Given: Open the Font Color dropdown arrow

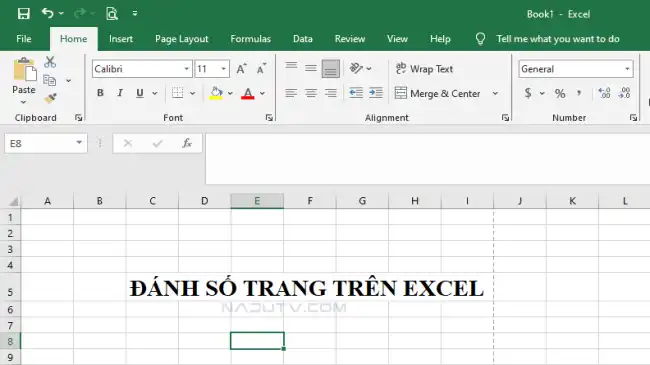Looking at the screenshot, I should [262, 93].
